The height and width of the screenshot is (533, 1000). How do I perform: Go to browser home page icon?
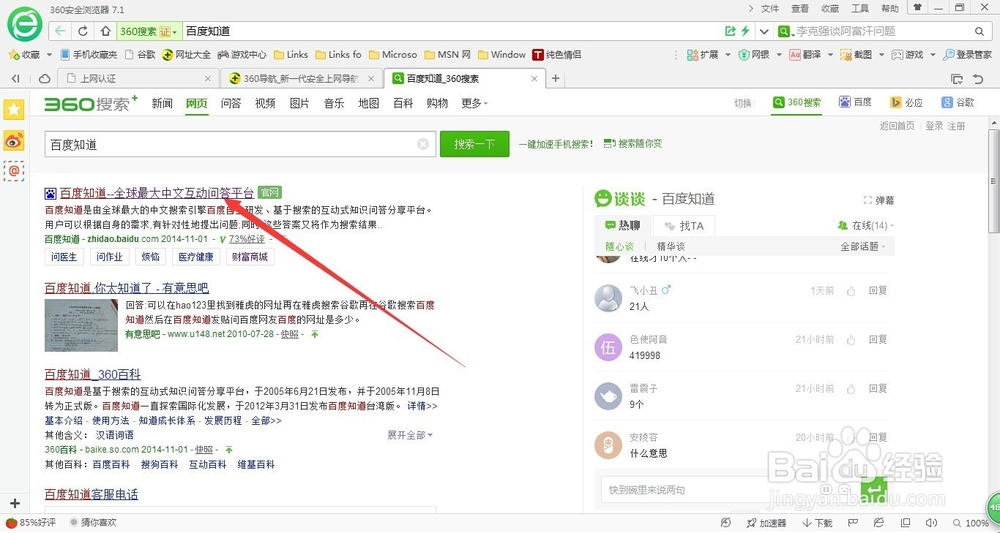(105, 31)
